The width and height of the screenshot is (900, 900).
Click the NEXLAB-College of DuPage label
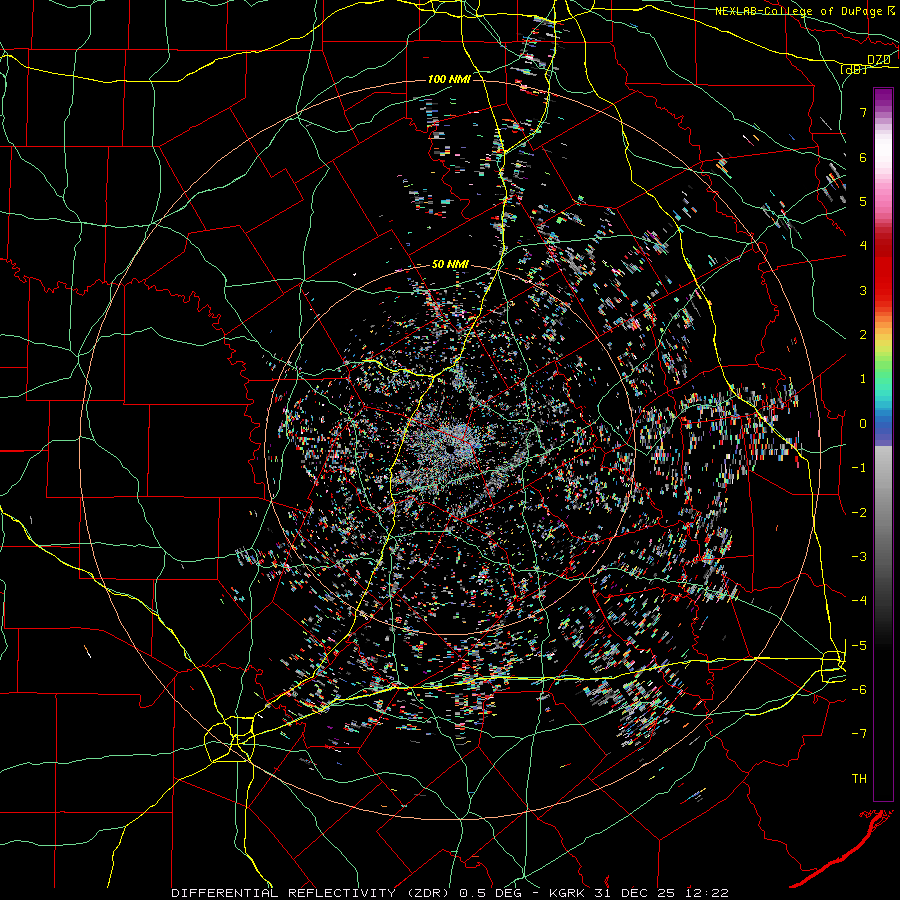pyautogui.click(x=800, y=11)
